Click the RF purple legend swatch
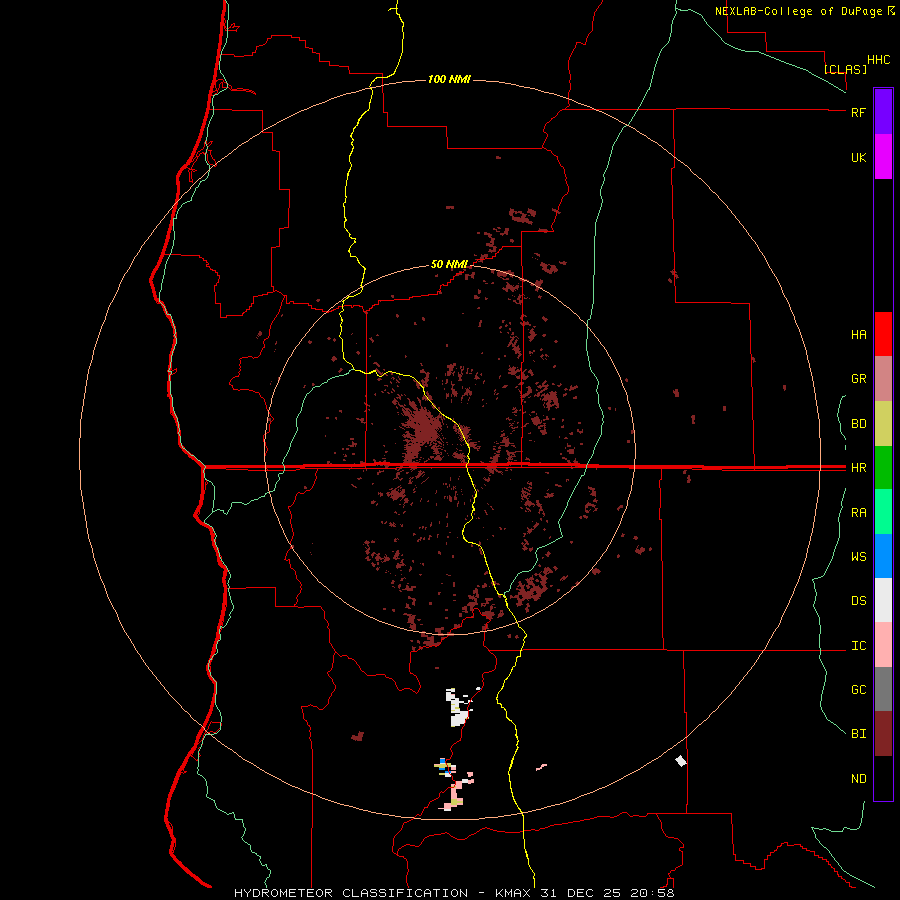 (883, 112)
